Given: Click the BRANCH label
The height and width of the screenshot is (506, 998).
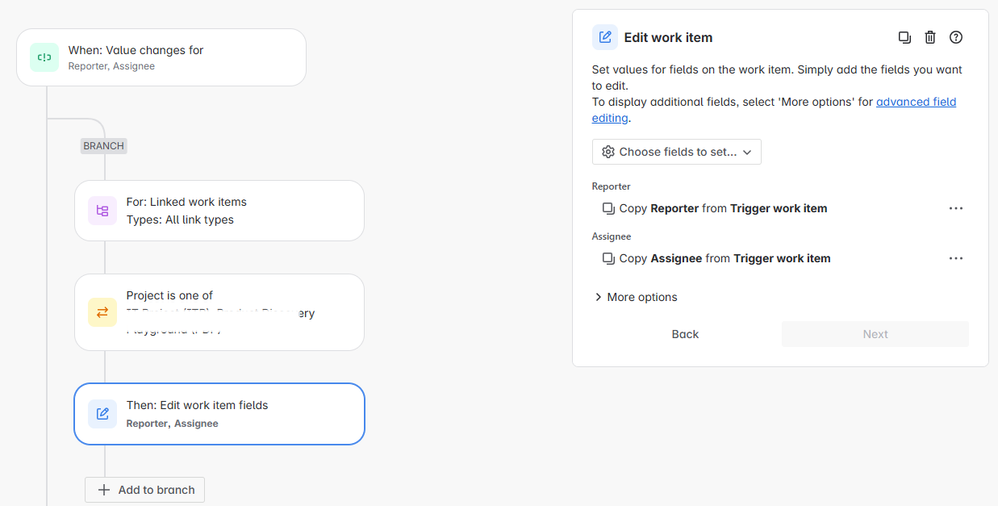Looking at the screenshot, I should (103, 146).
